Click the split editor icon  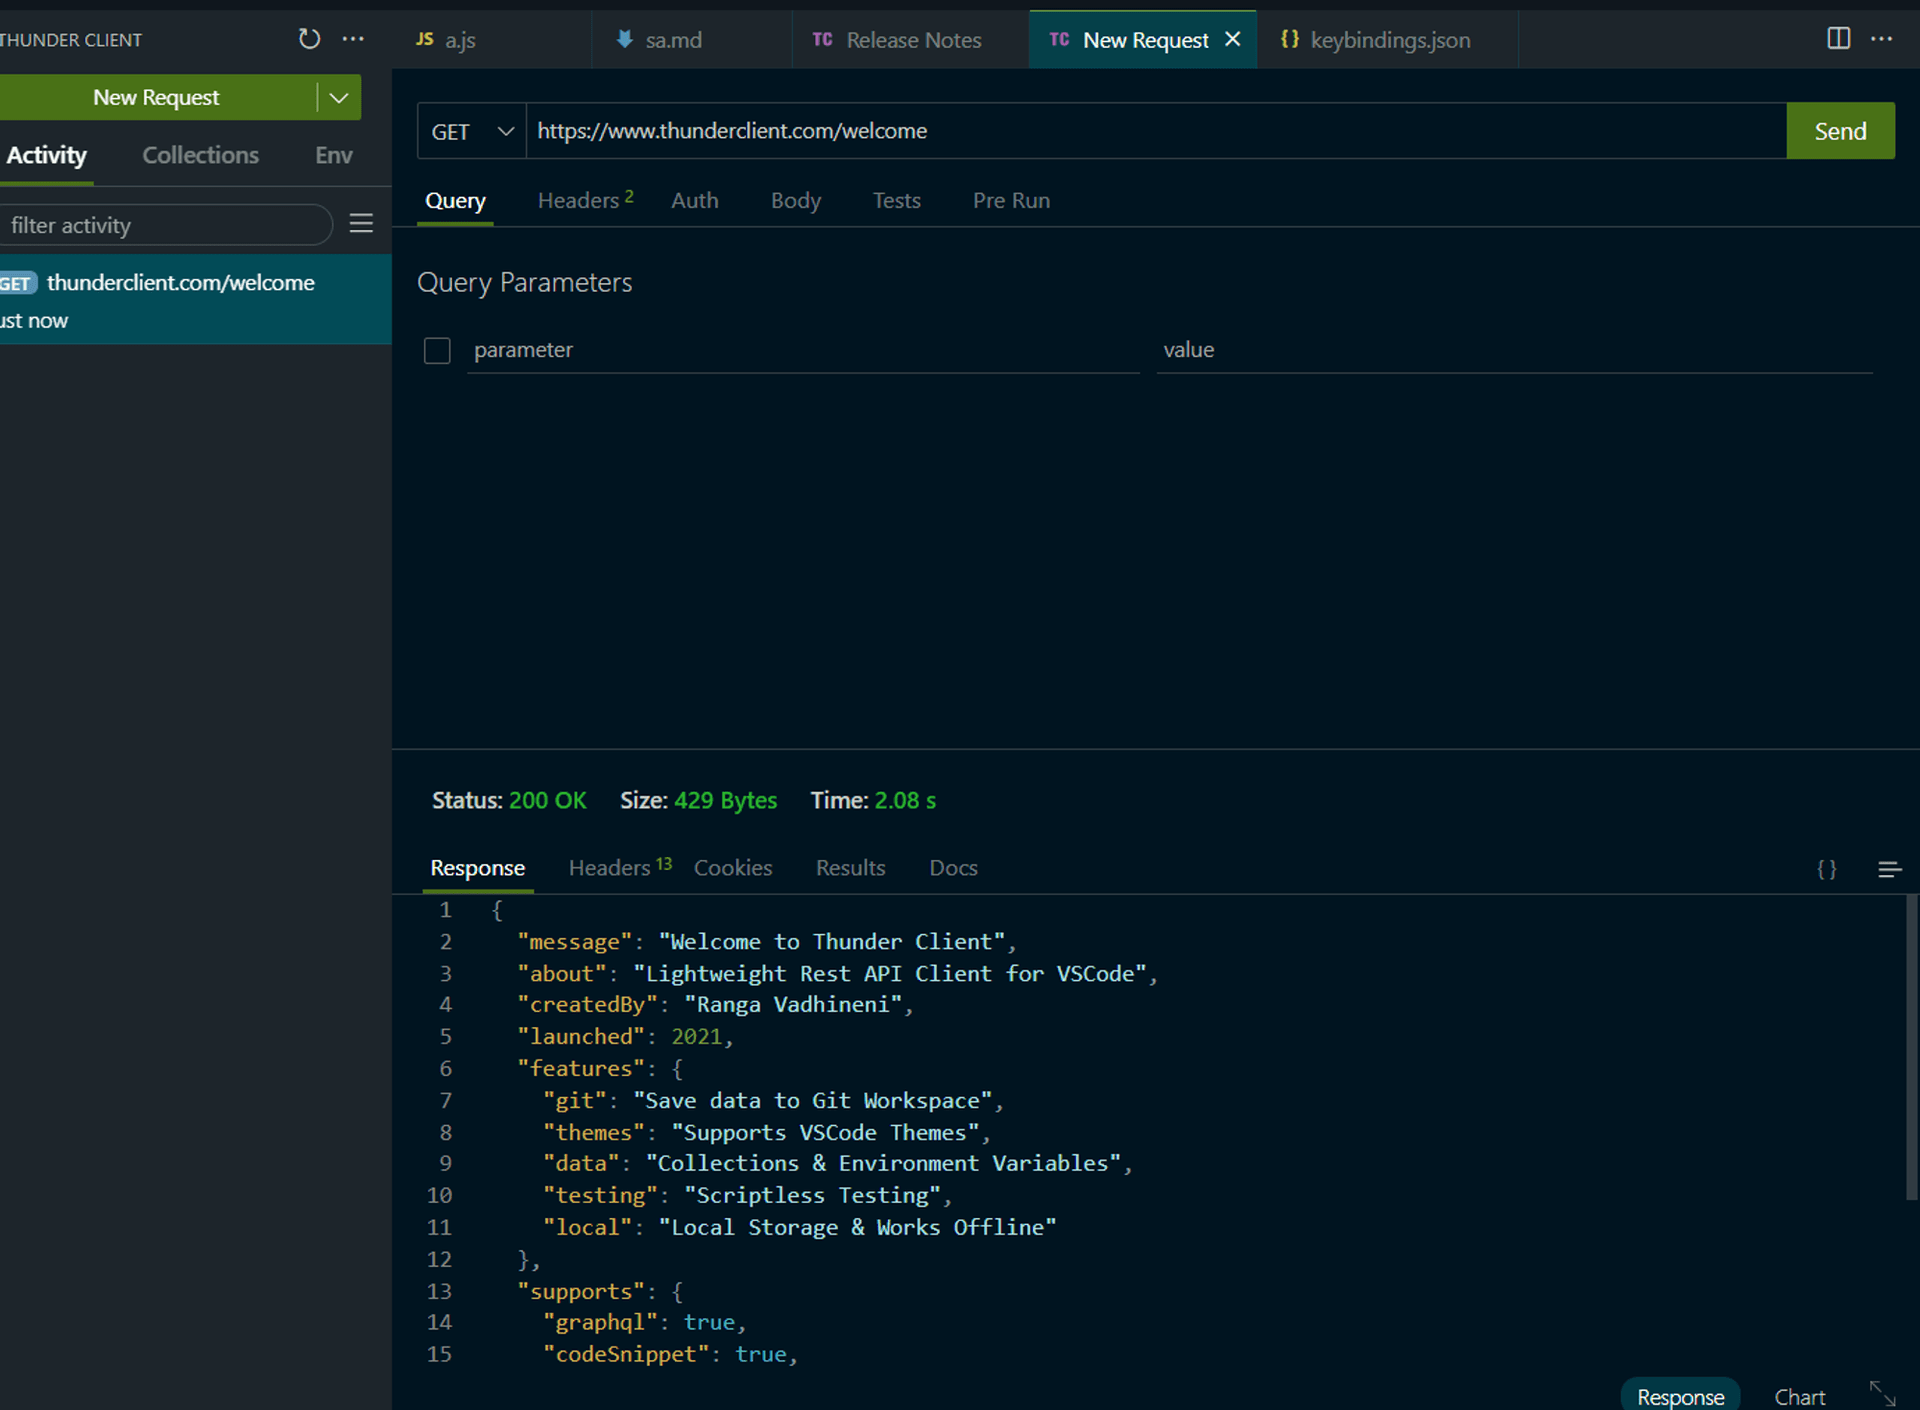[1838, 38]
